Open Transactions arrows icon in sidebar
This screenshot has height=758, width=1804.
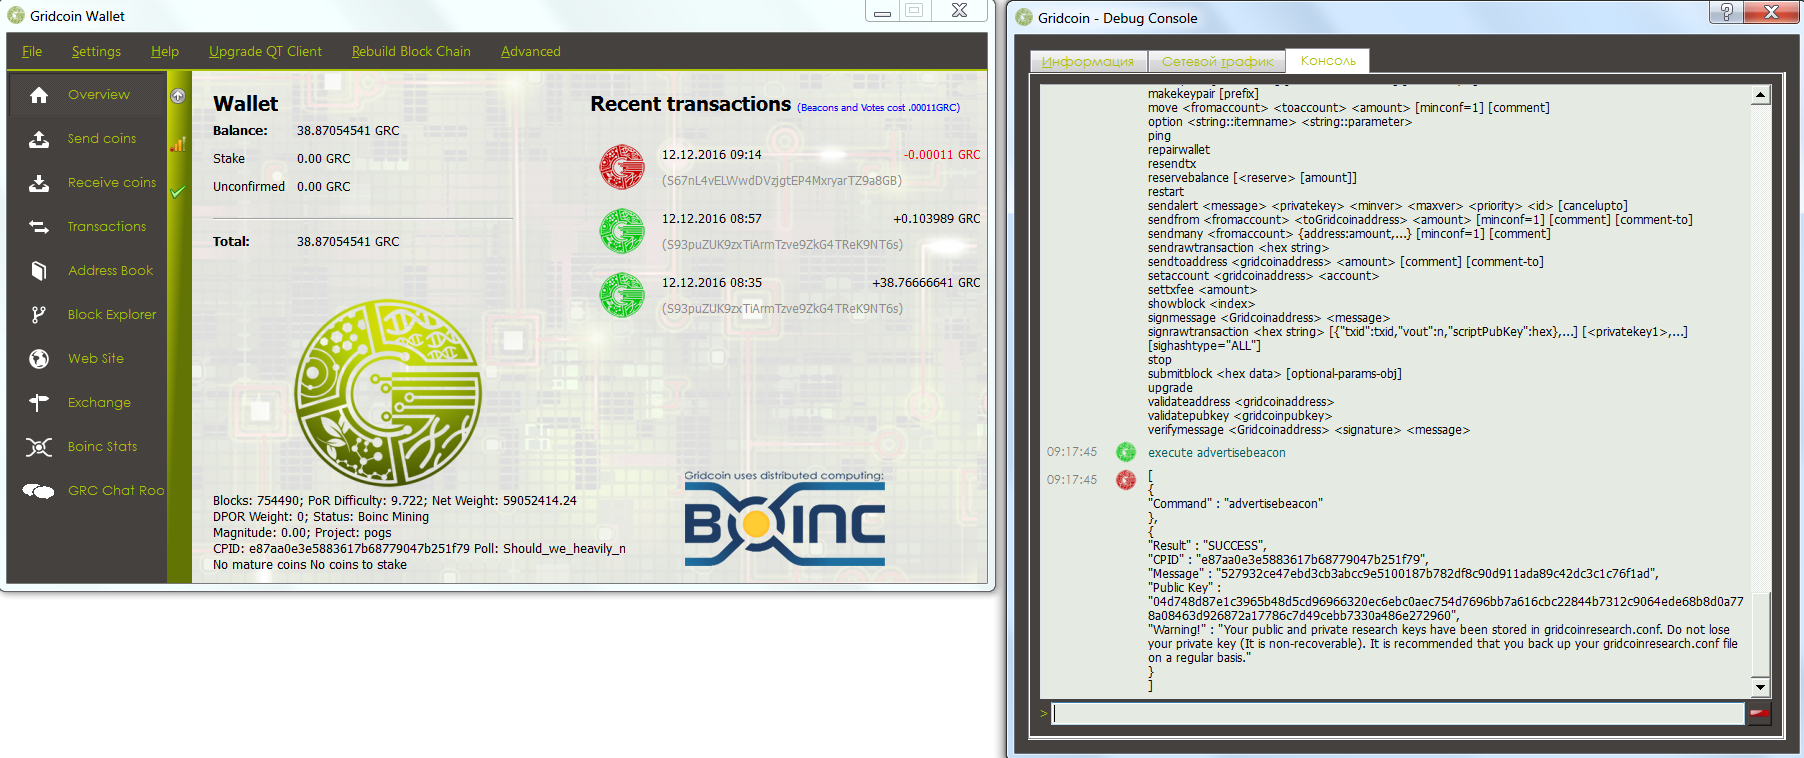click(39, 227)
